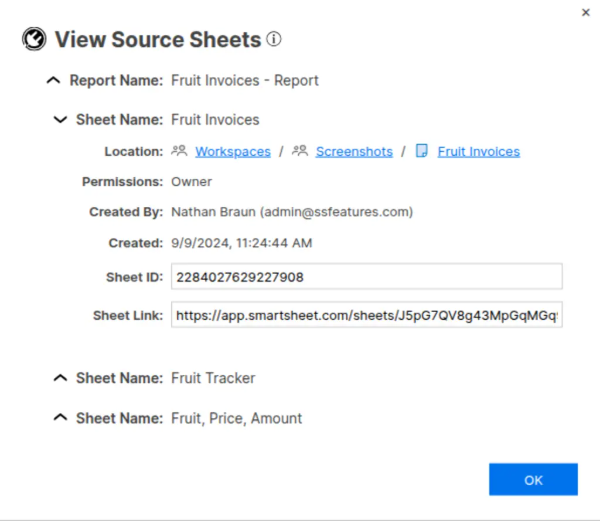Image resolution: width=600 pixels, height=523 pixels.
Task: Click the 'Report Name:' label
Action: pyautogui.click(x=116, y=81)
